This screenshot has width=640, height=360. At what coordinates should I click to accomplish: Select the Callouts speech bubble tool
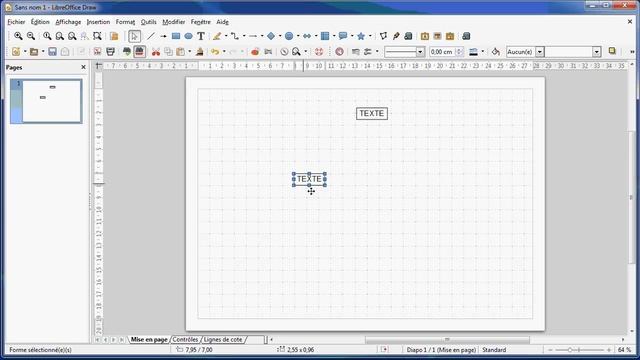343,36
